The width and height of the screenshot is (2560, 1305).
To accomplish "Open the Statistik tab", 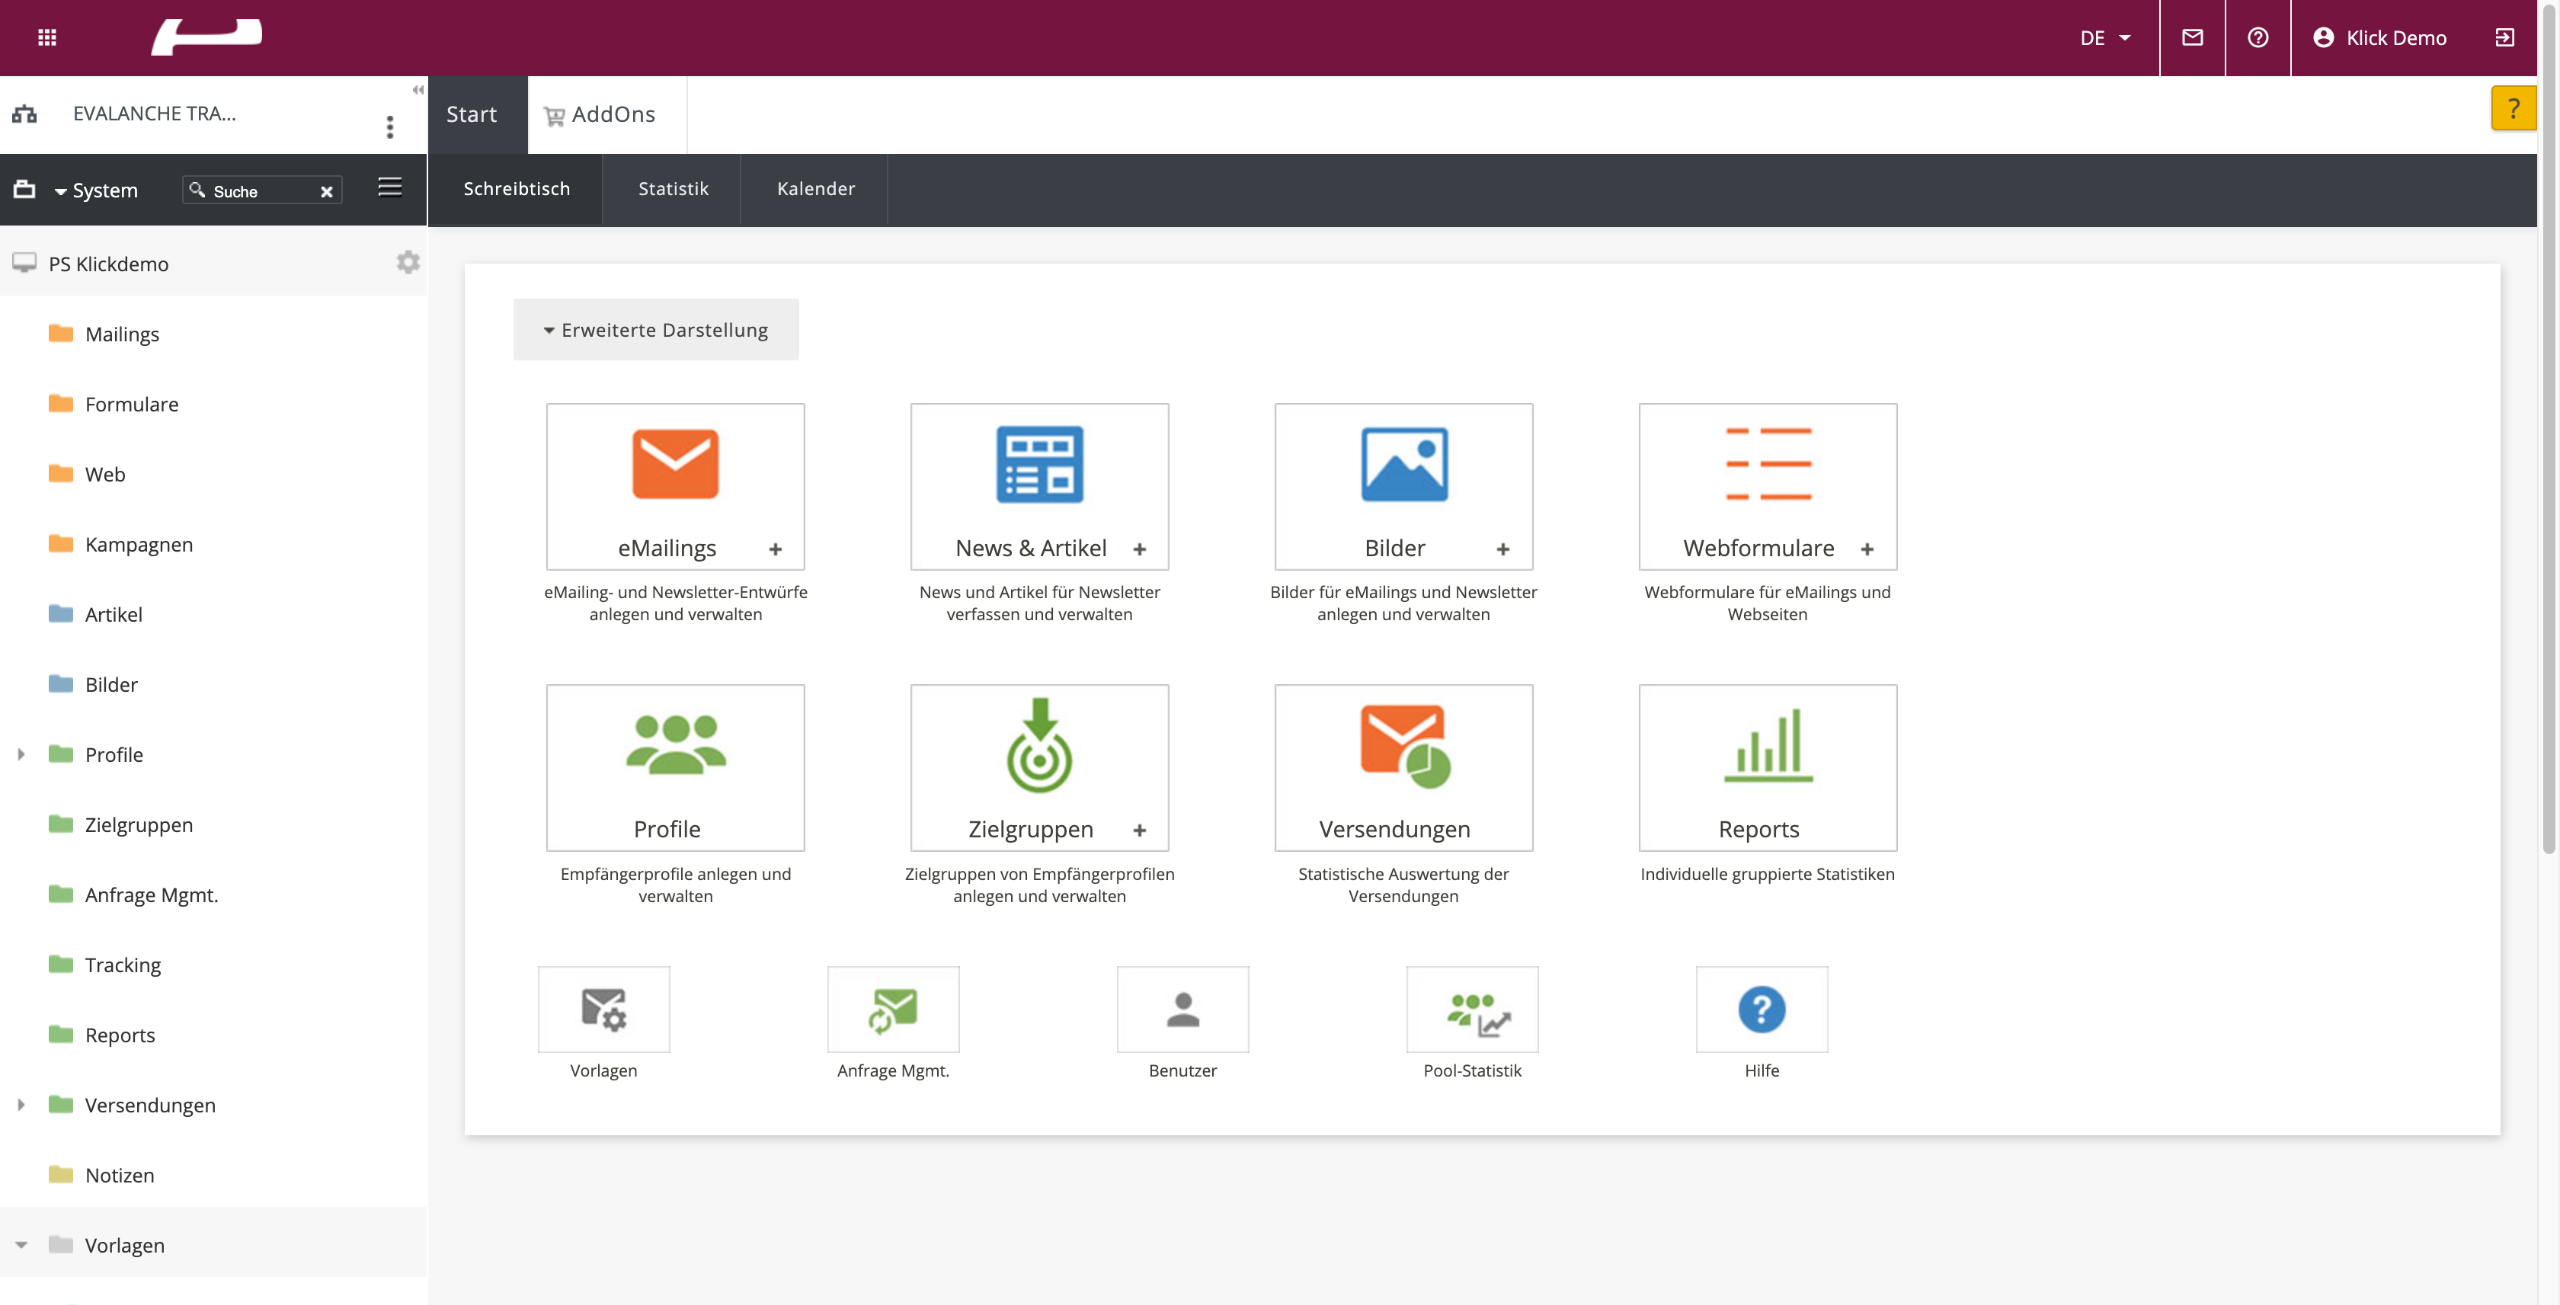I will 673,189.
